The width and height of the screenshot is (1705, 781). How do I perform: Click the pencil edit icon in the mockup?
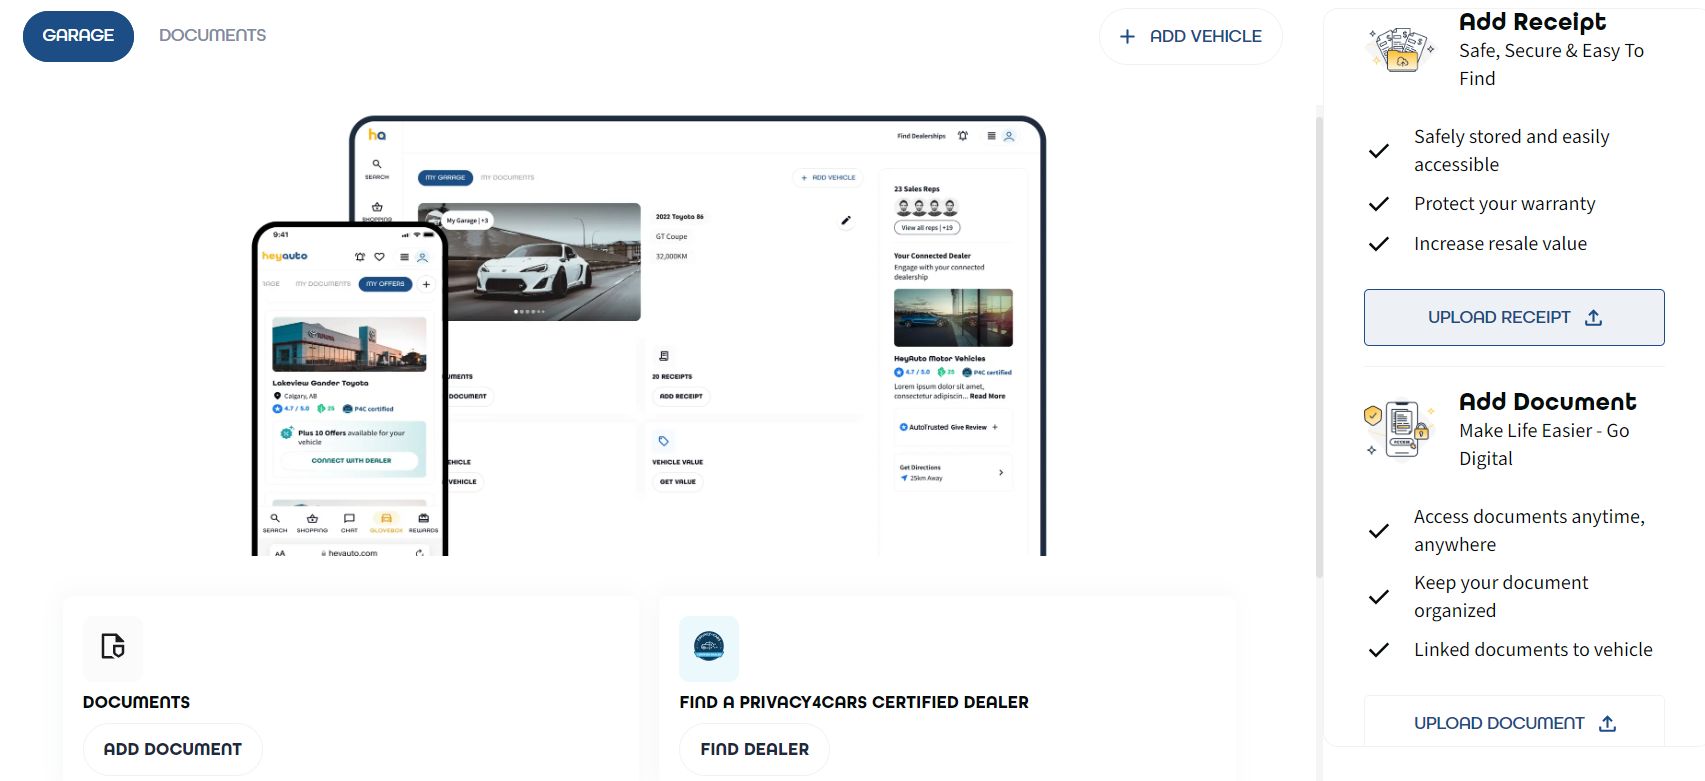846,221
